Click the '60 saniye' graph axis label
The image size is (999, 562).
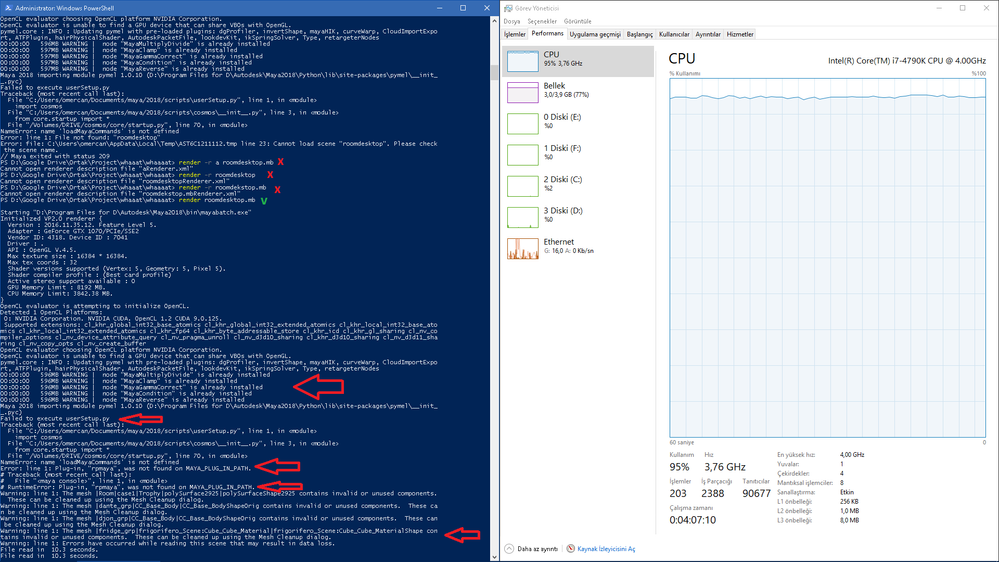682,442
